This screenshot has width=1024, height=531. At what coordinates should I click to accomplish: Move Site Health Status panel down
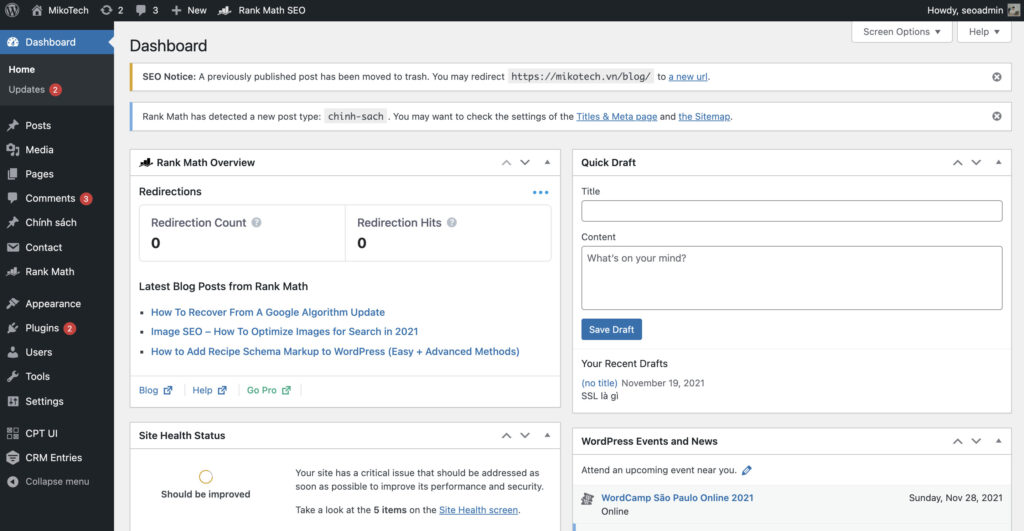click(x=525, y=435)
